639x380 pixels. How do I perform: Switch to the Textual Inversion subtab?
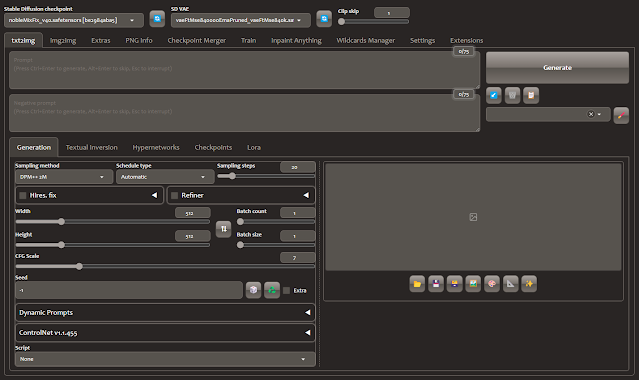[91, 148]
